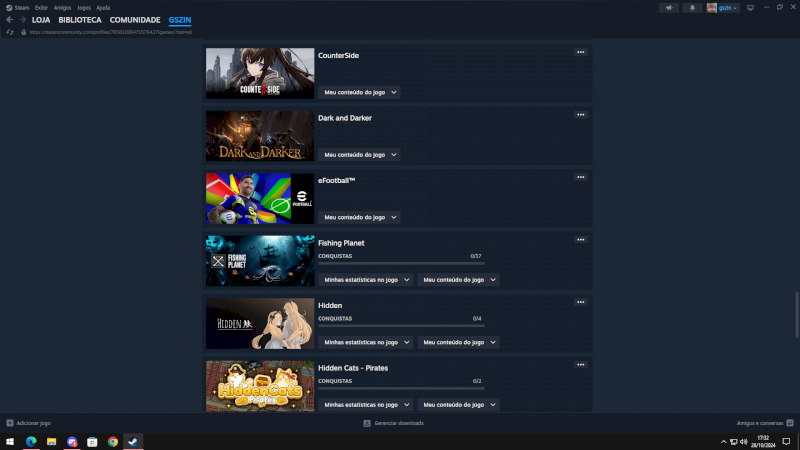800x450 pixels.
Task: Click the plus icon for Adicionar jogo
Action: click(10, 423)
